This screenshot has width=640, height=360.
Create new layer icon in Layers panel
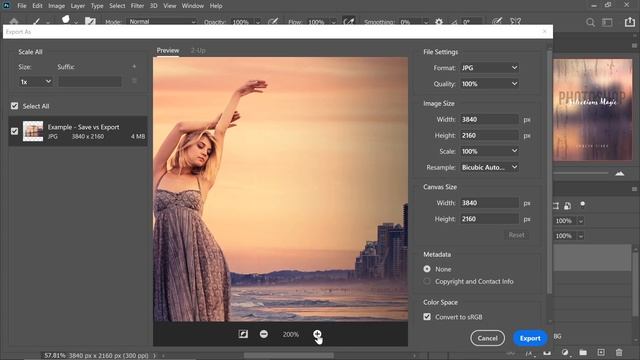point(601,352)
